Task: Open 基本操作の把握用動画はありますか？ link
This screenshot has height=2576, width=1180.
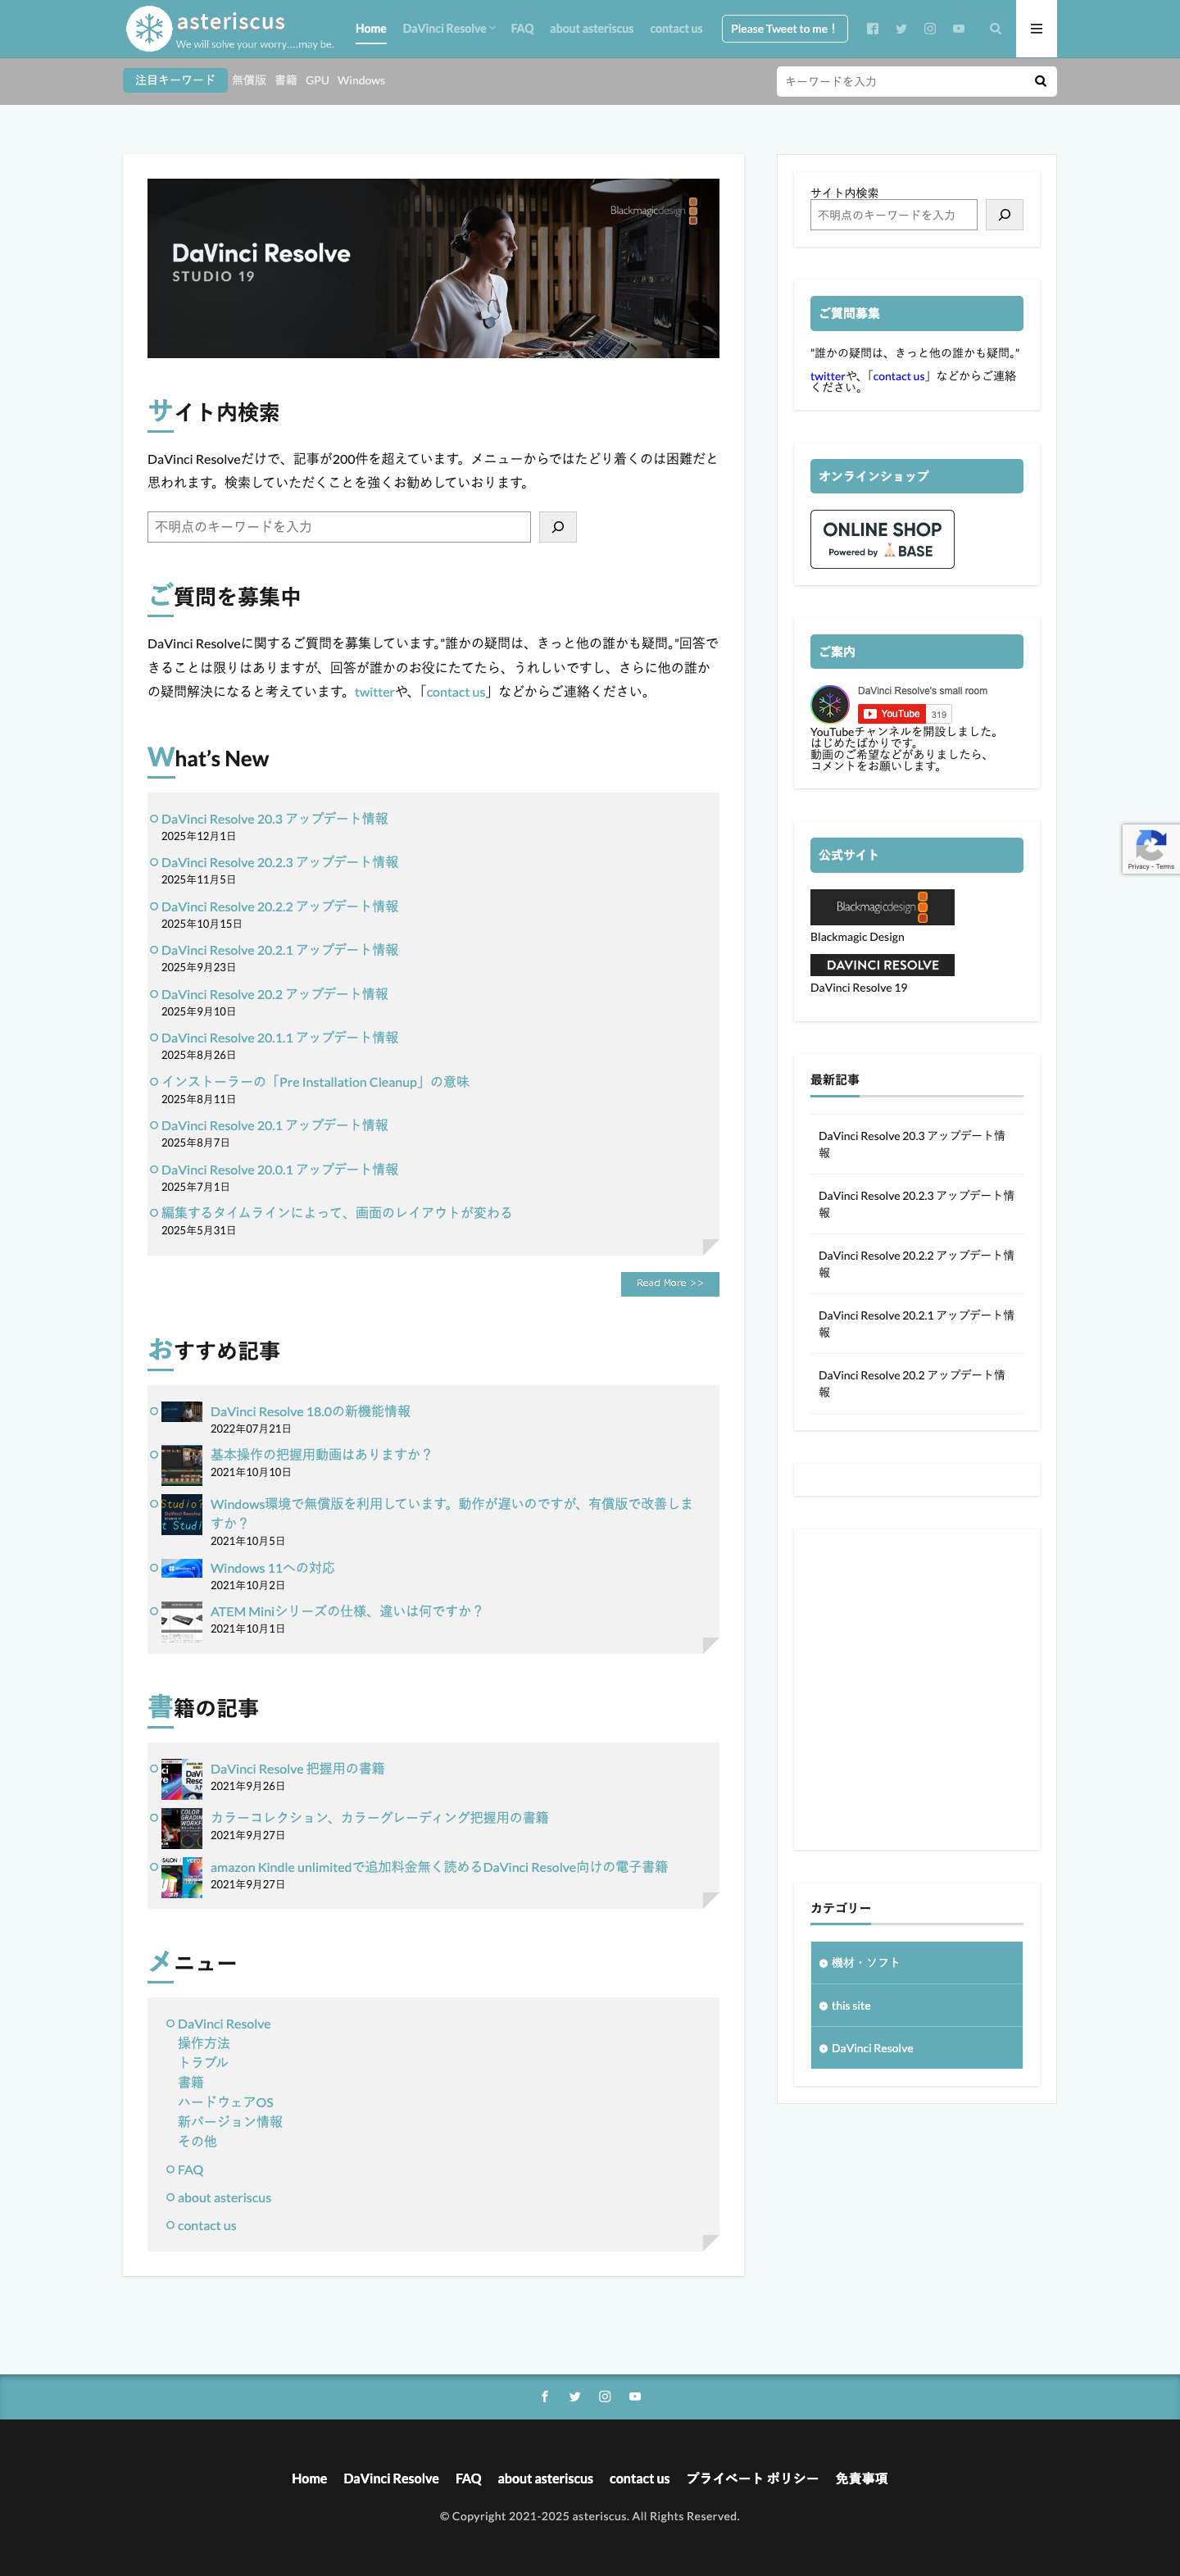Action: (x=321, y=1455)
